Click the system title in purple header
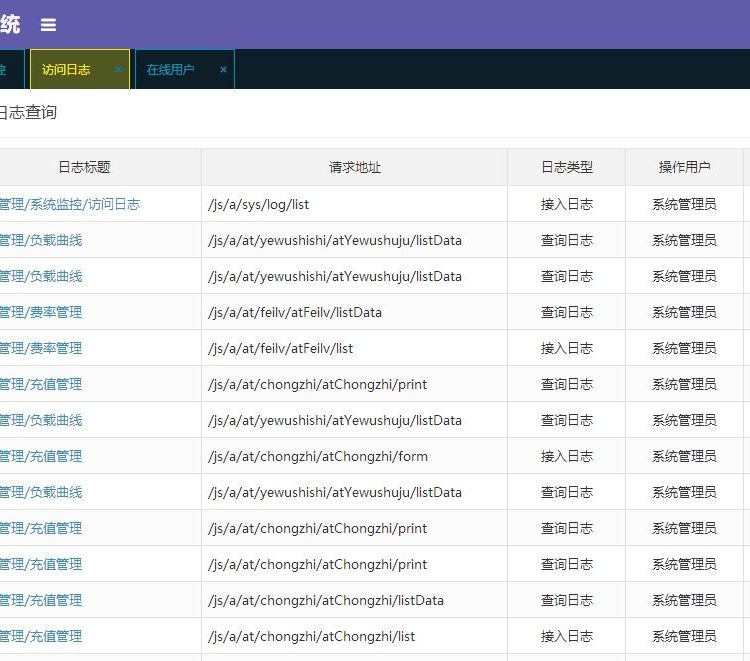Image resolution: width=750 pixels, height=661 pixels. coord(10,25)
